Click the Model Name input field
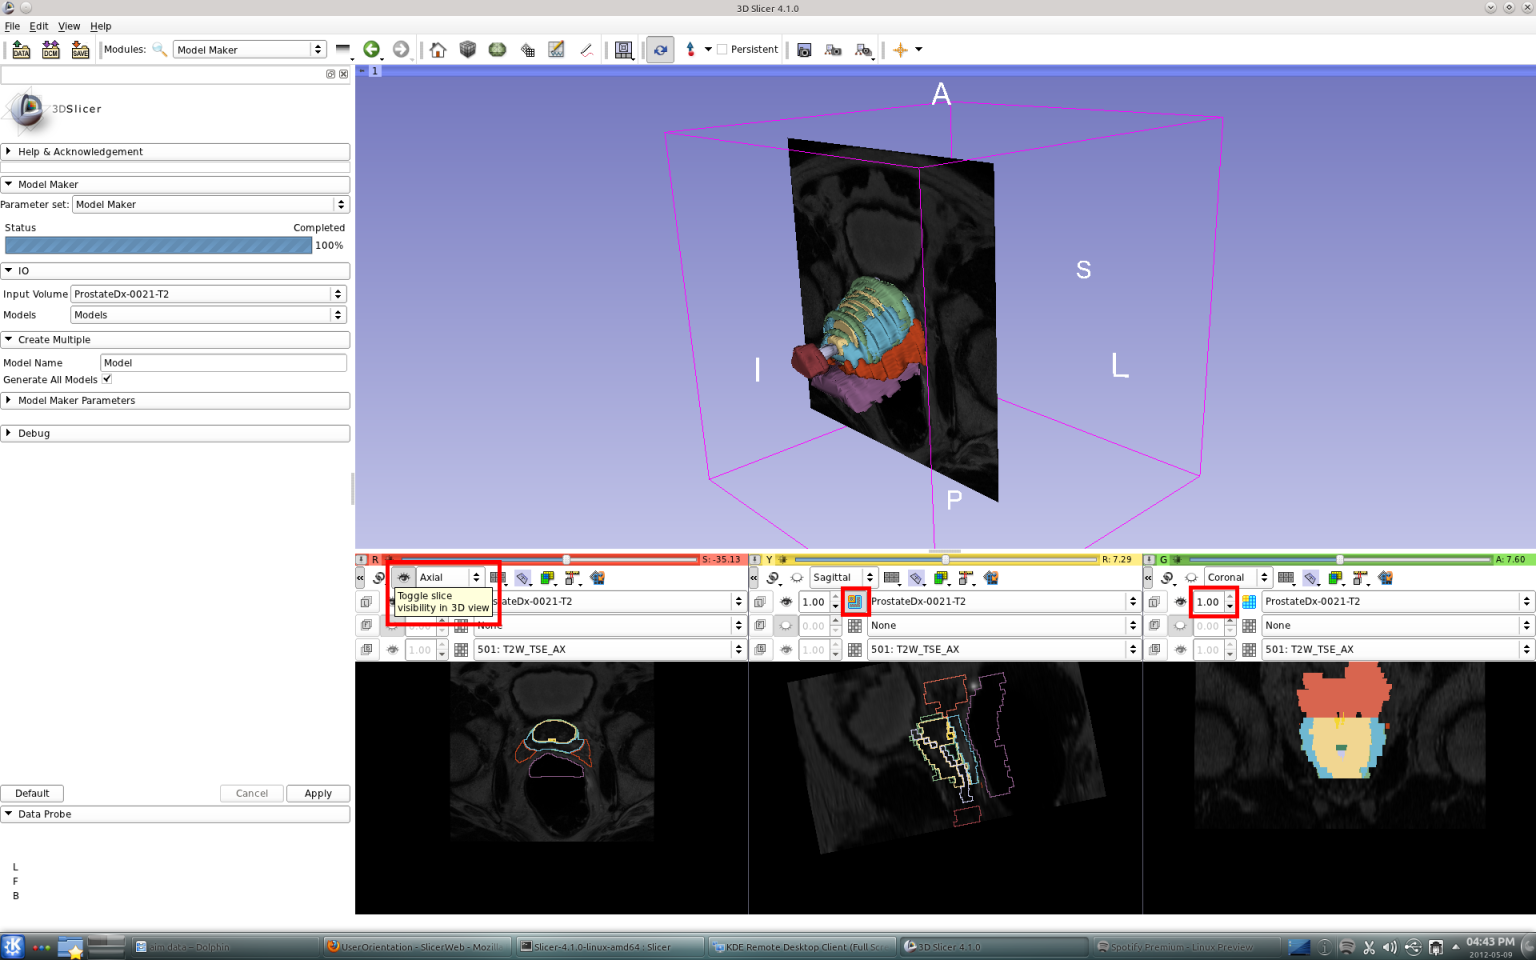 tap(223, 363)
